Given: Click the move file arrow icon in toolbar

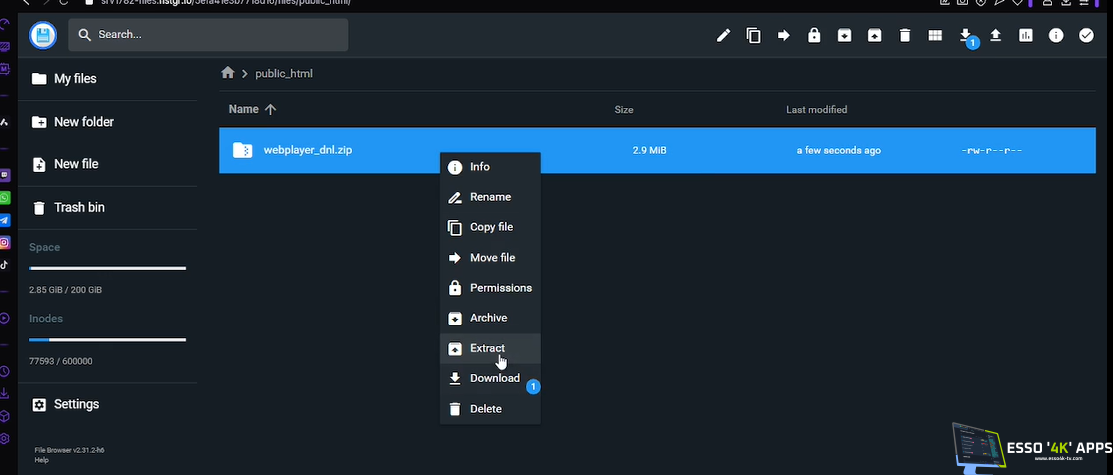Looking at the screenshot, I should [784, 36].
